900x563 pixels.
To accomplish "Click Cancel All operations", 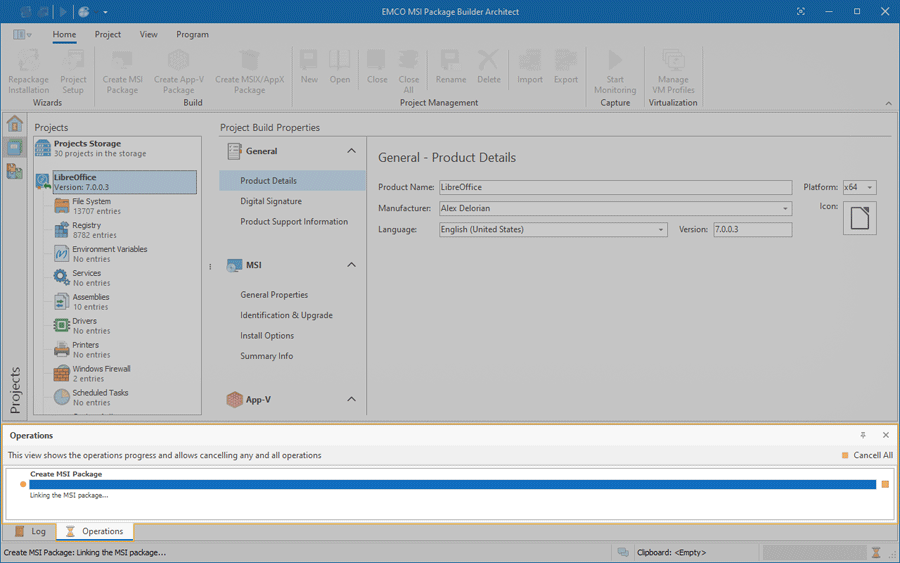I will point(867,455).
